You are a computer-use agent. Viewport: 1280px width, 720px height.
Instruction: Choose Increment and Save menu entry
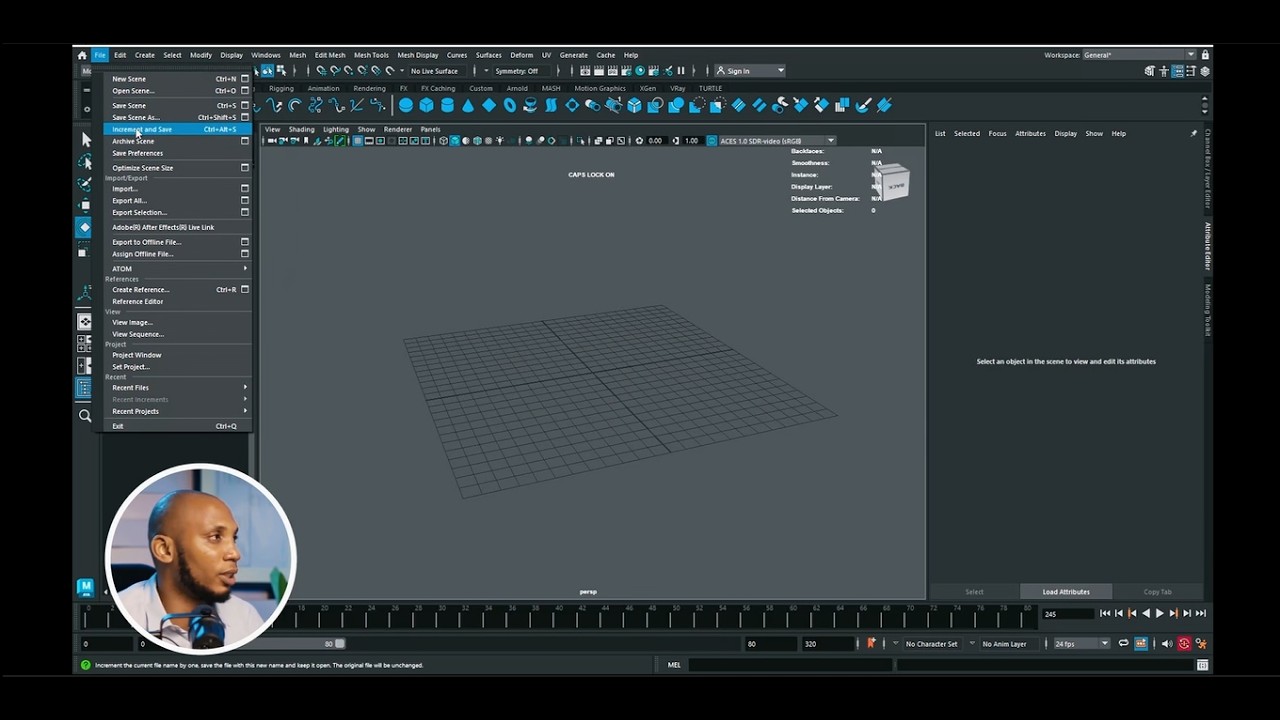[x=177, y=130]
